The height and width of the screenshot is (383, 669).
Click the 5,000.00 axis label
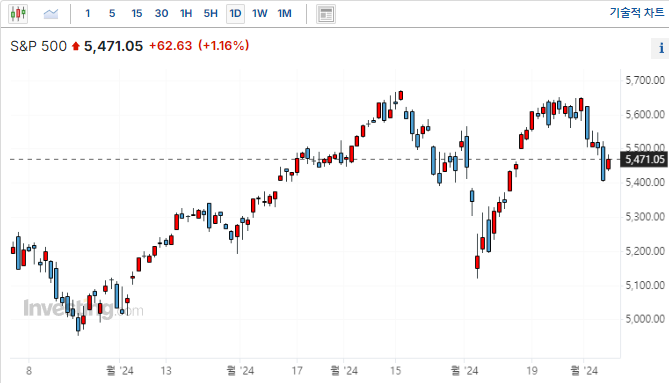point(645,319)
